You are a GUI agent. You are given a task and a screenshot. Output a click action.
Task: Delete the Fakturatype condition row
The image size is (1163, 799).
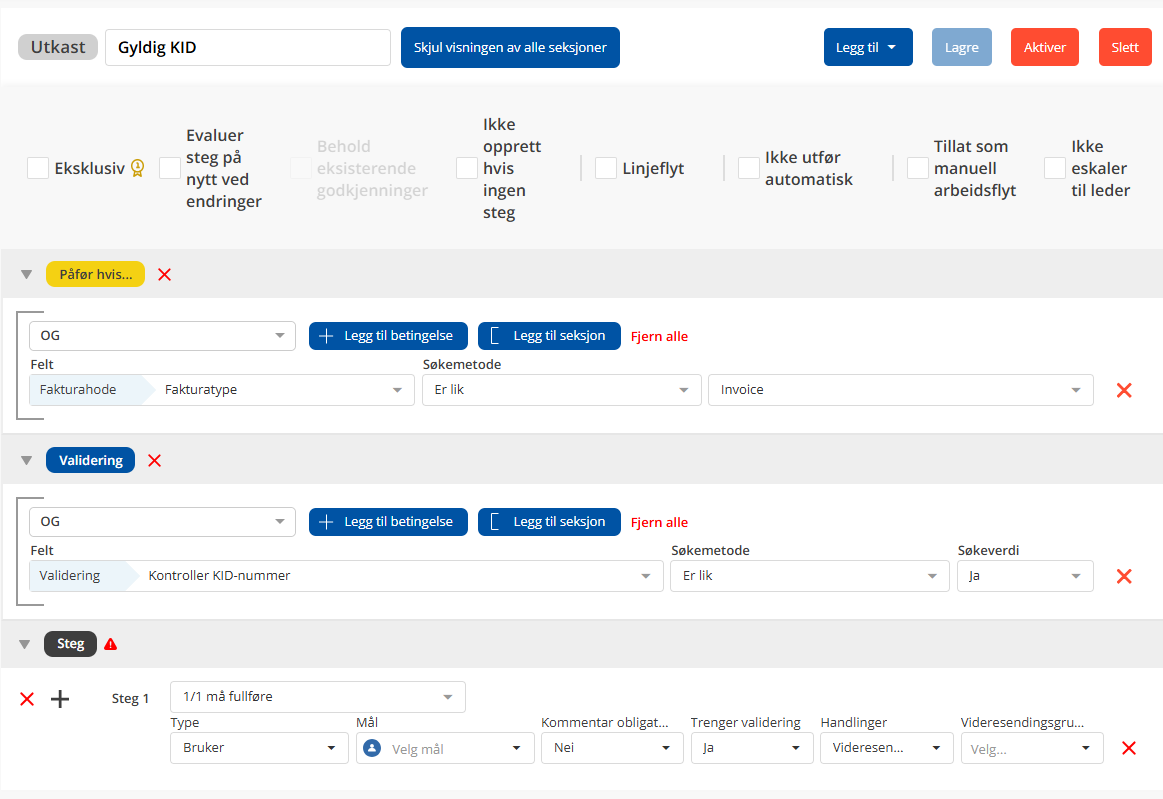point(1123,390)
